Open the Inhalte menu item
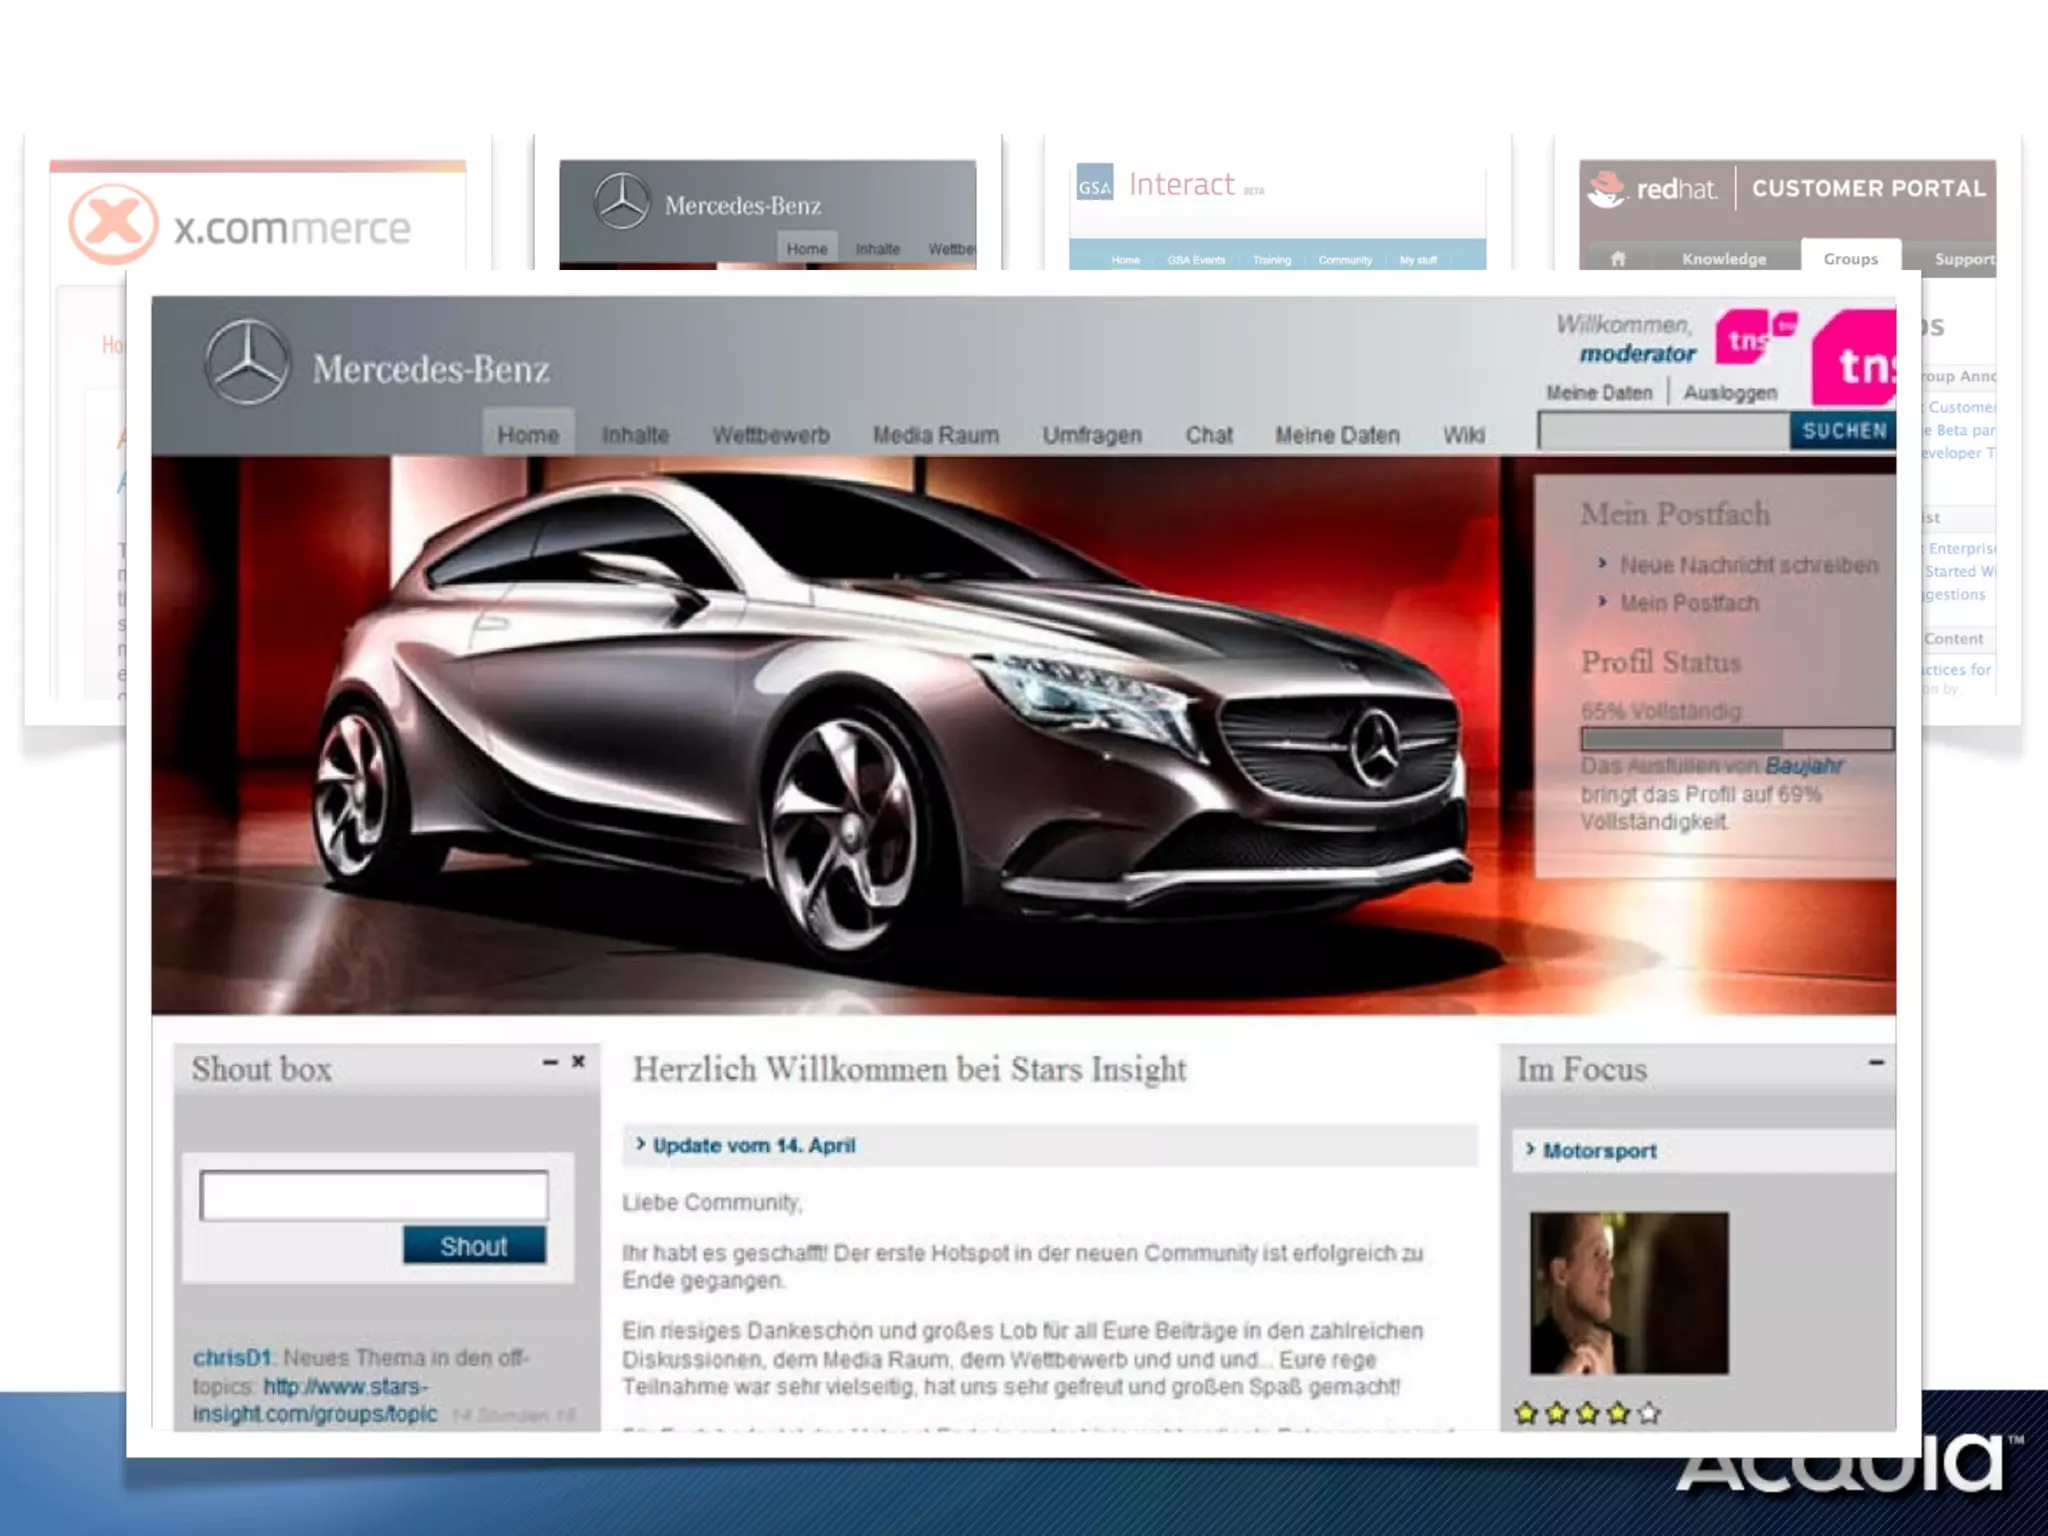 (635, 435)
